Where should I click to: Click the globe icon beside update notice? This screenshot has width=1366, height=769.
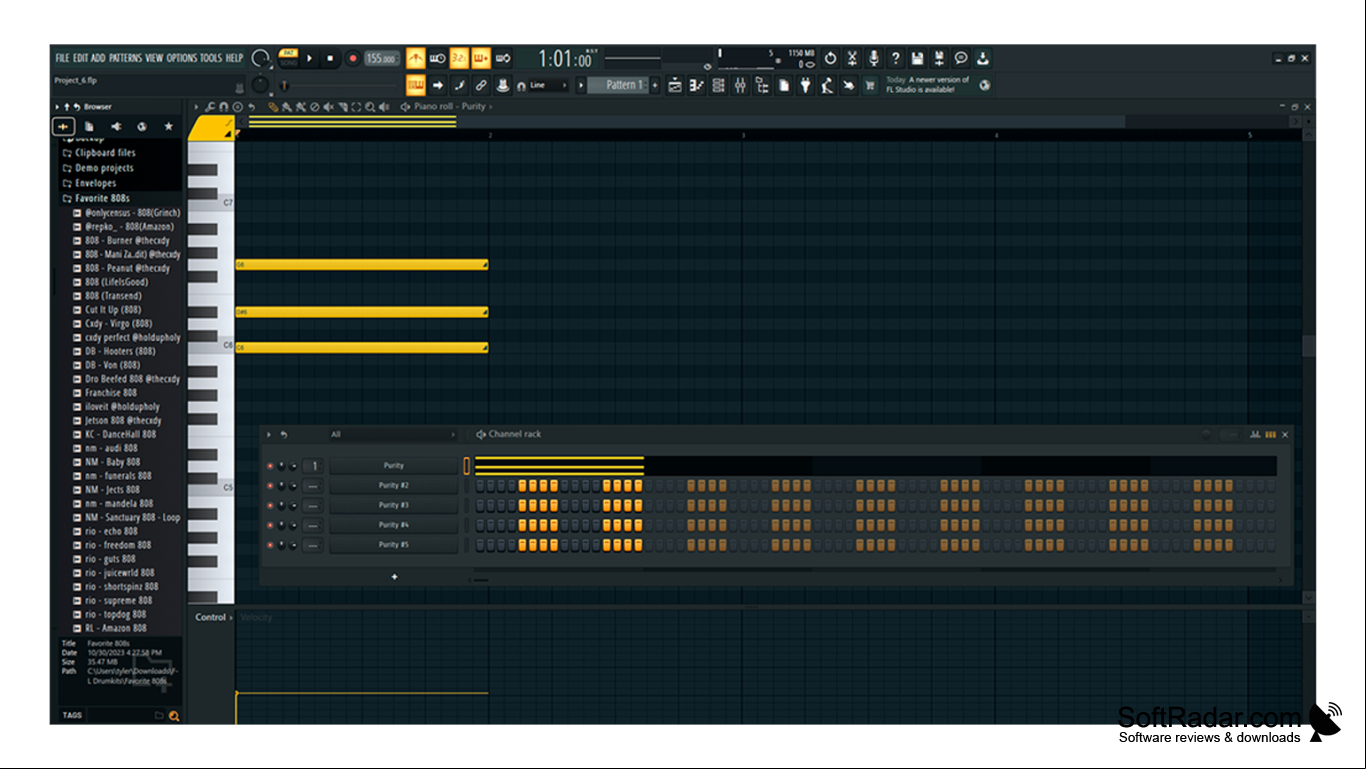point(985,86)
